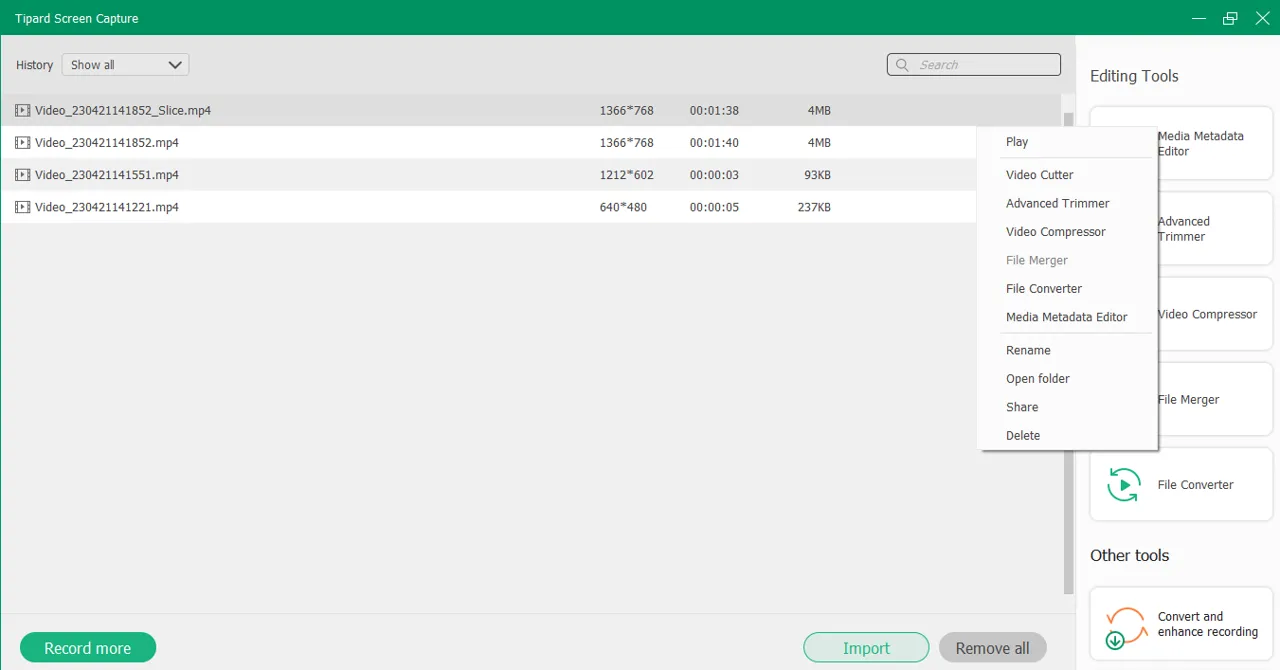Minimize the Tipard Screen Capture window
This screenshot has height=670, width=1280.
[x=1199, y=18]
